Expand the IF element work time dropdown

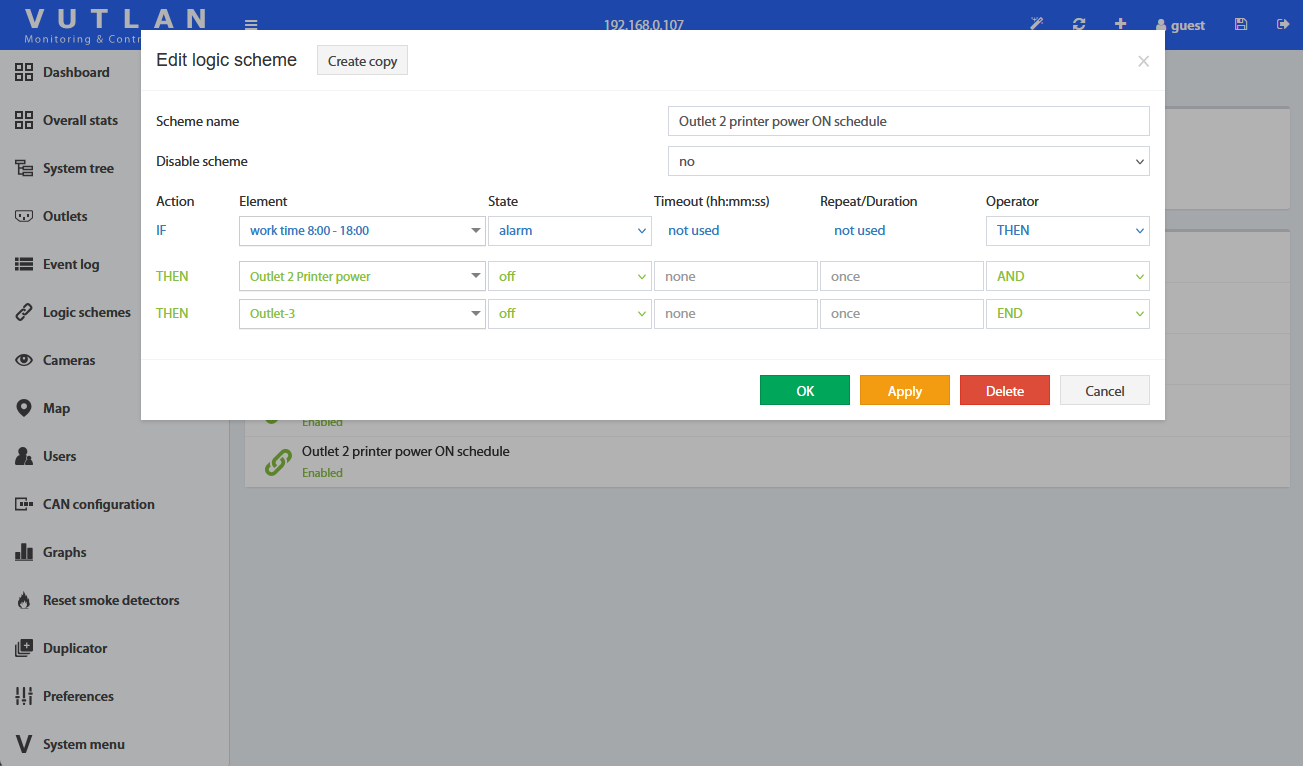click(x=362, y=231)
